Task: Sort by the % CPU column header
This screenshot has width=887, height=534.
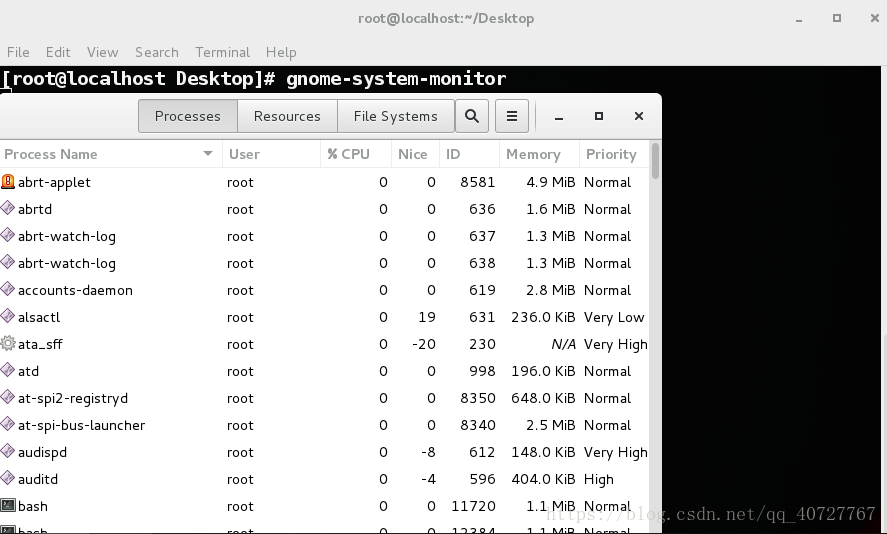Action: tap(356, 154)
